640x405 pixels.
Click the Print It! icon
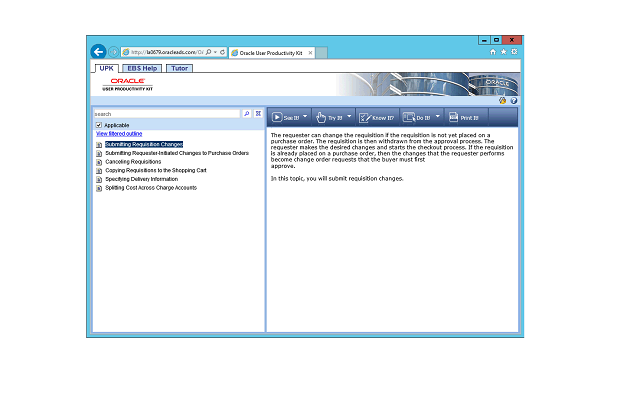point(463,117)
